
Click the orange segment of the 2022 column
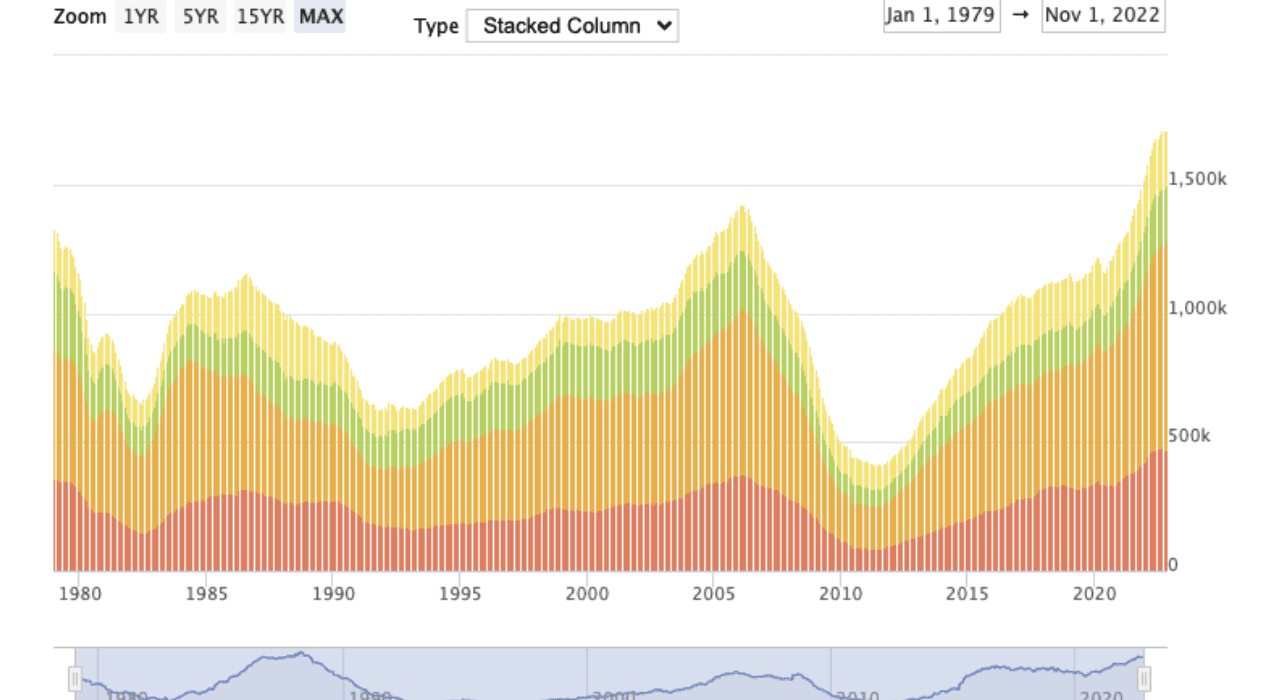1158,350
